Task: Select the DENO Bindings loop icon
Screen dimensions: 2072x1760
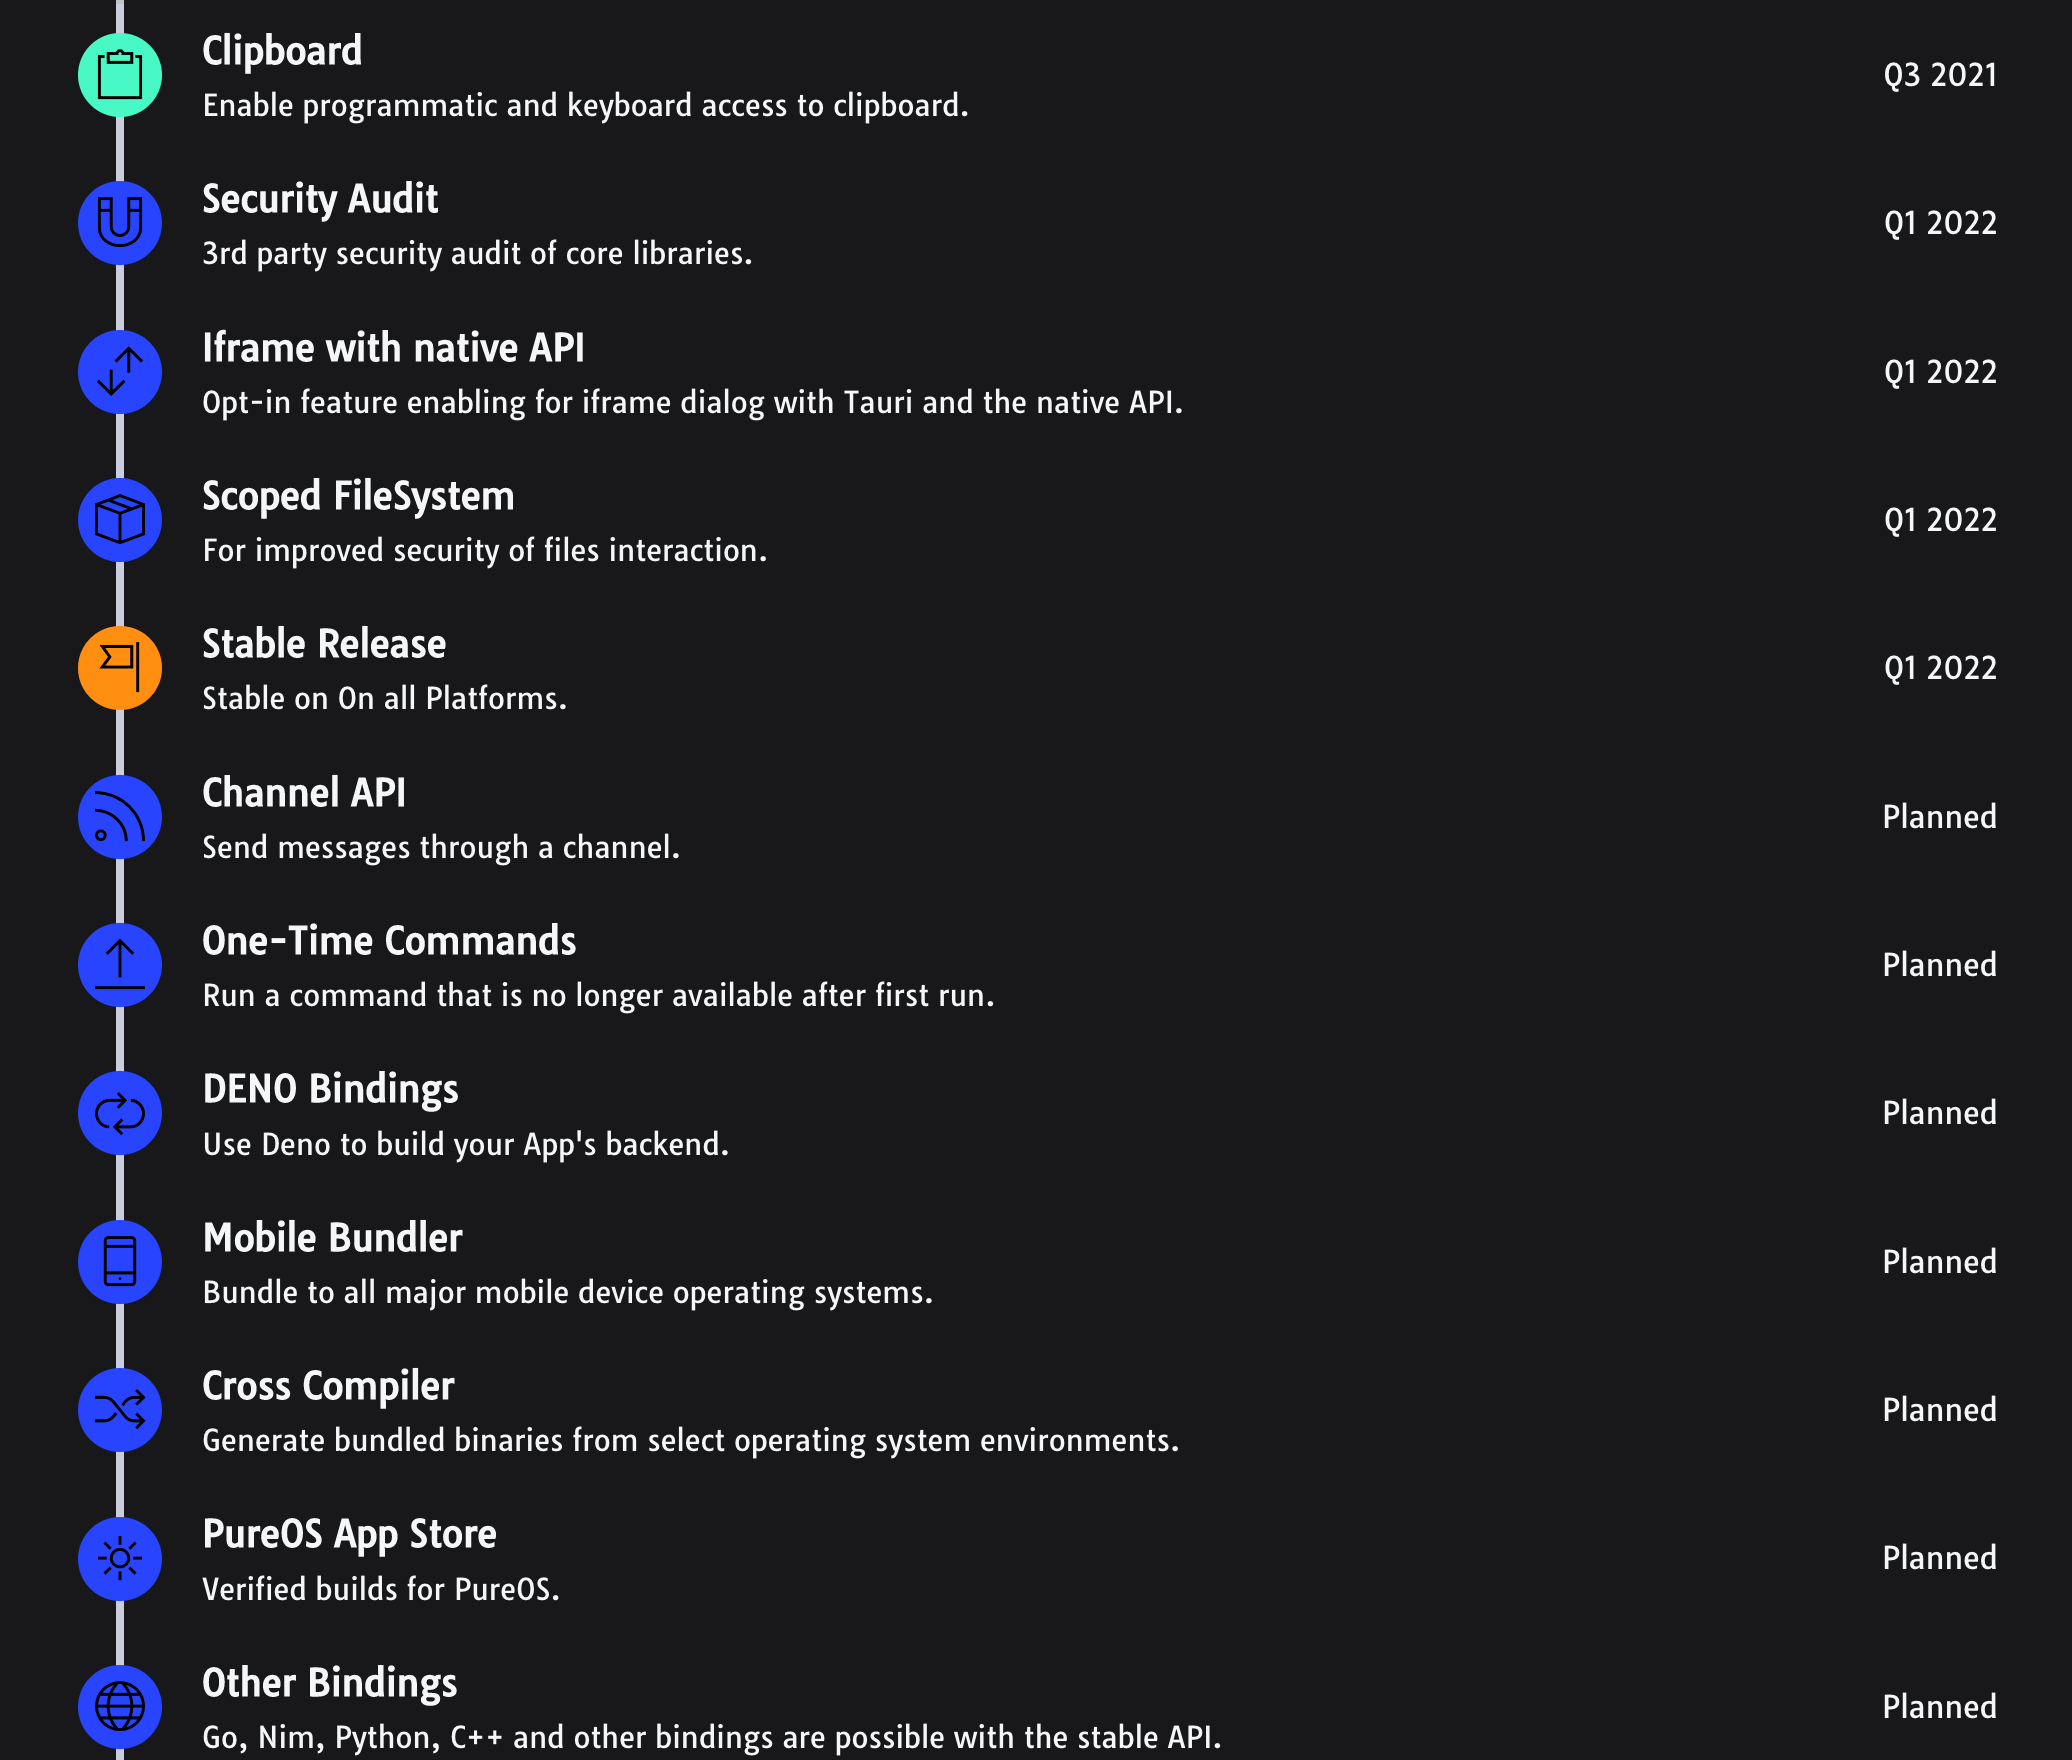Action: coord(119,1112)
